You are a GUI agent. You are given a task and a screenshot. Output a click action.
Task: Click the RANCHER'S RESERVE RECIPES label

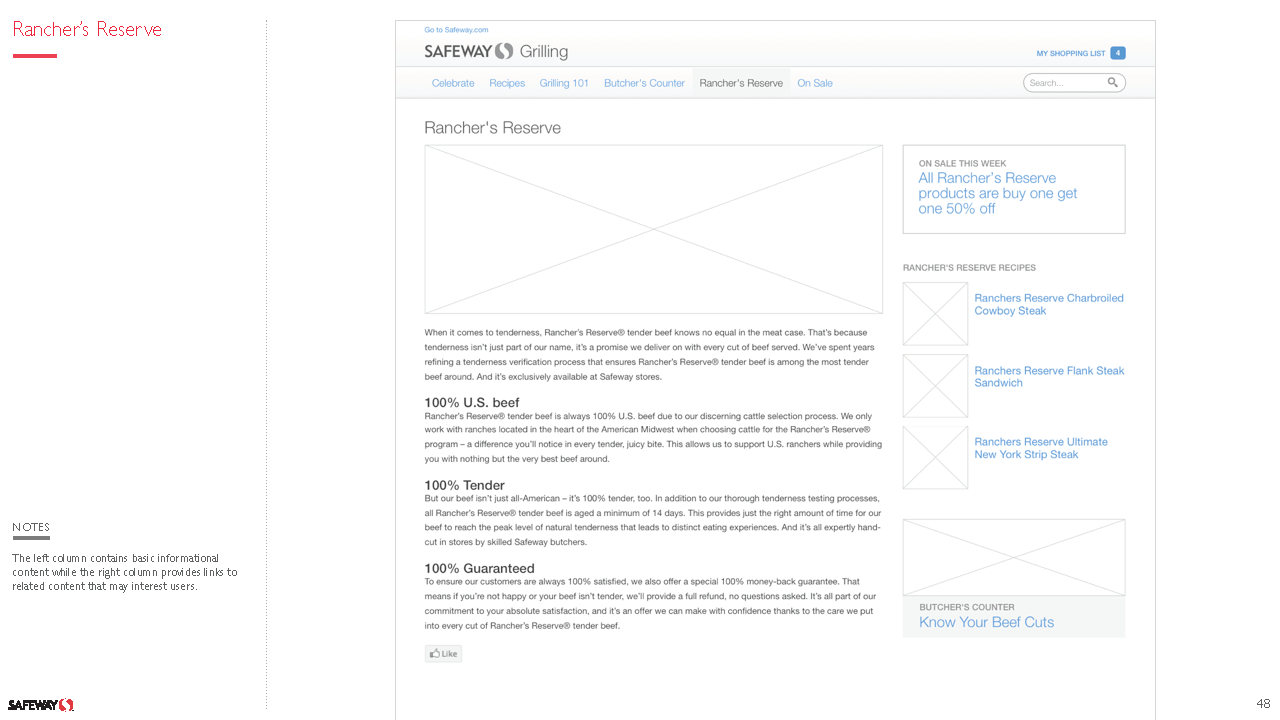pos(969,268)
